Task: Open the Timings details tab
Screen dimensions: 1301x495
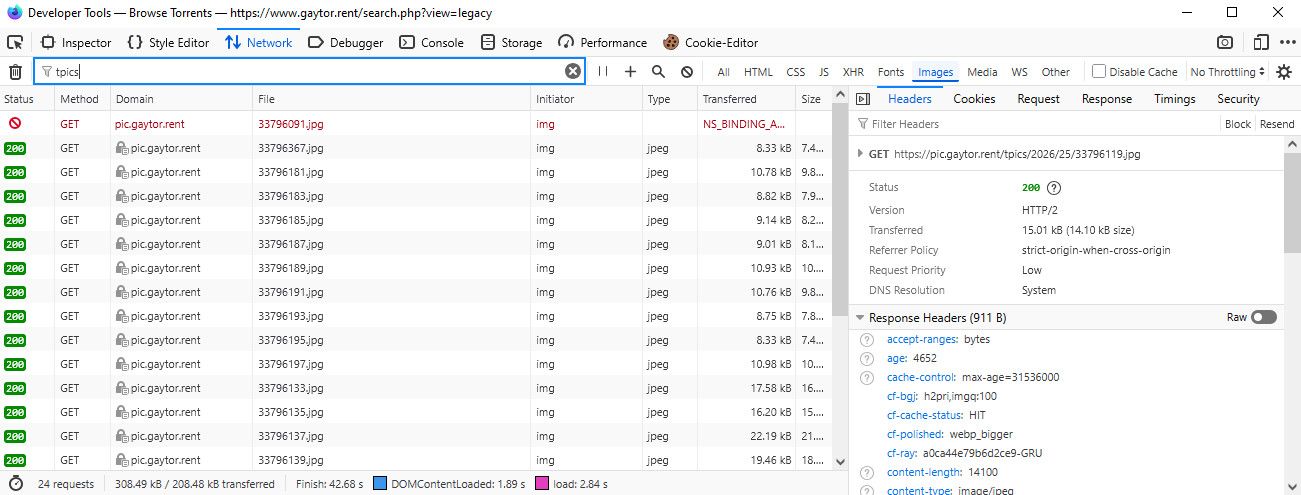Action: (x=1174, y=99)
